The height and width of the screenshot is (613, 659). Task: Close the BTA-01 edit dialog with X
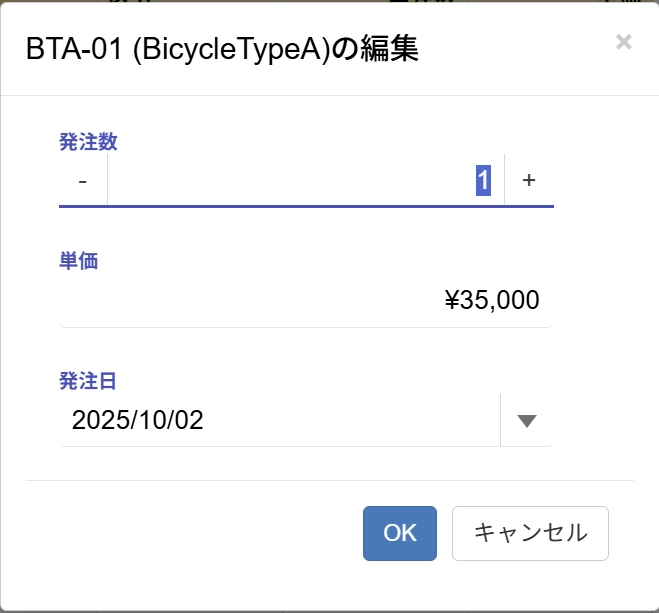[x=624, y=41]
